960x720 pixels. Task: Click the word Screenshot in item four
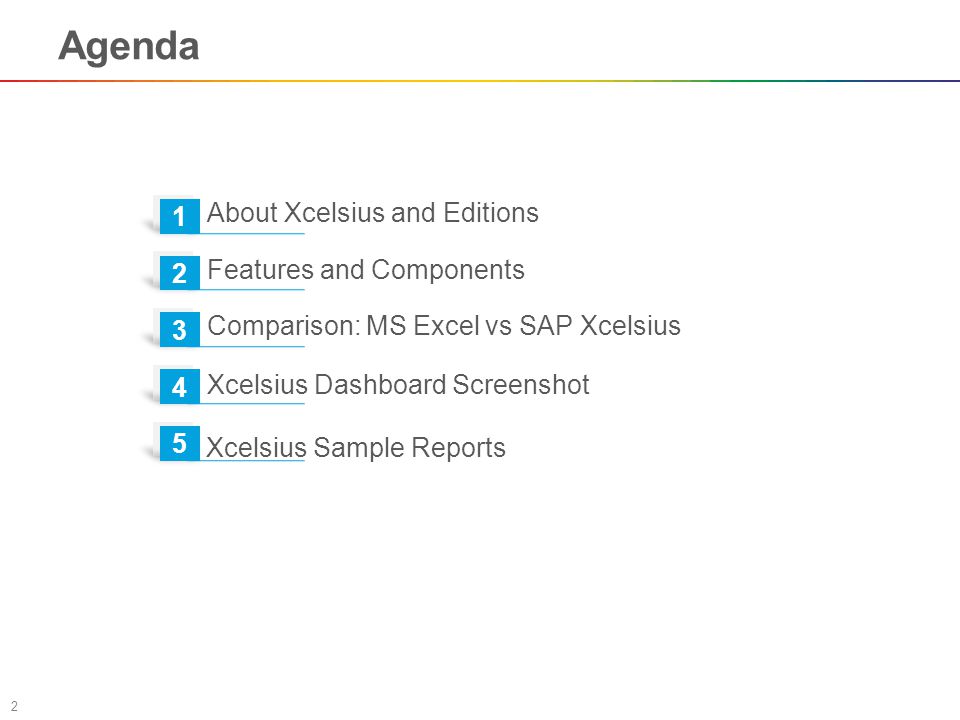point(521,385)
